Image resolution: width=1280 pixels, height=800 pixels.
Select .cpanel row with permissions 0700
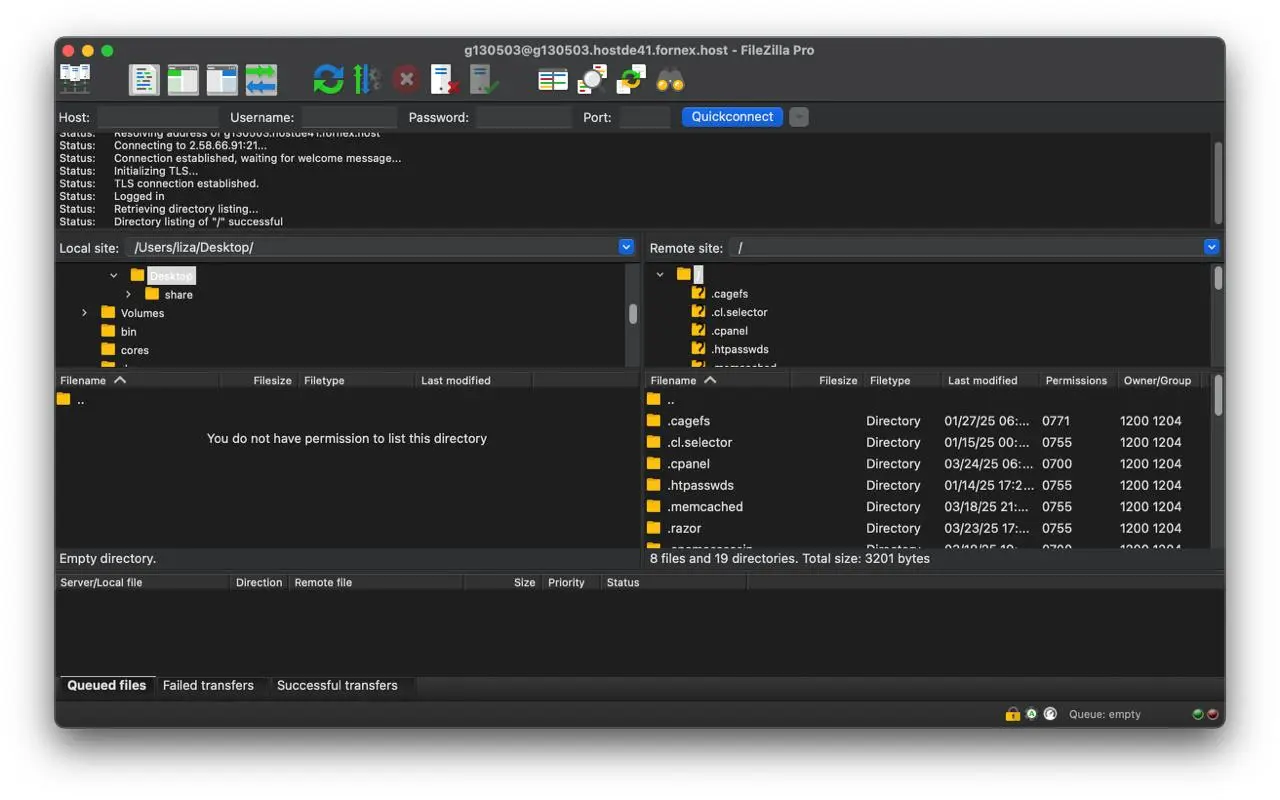pyautogui.click(x=927, y=464)
